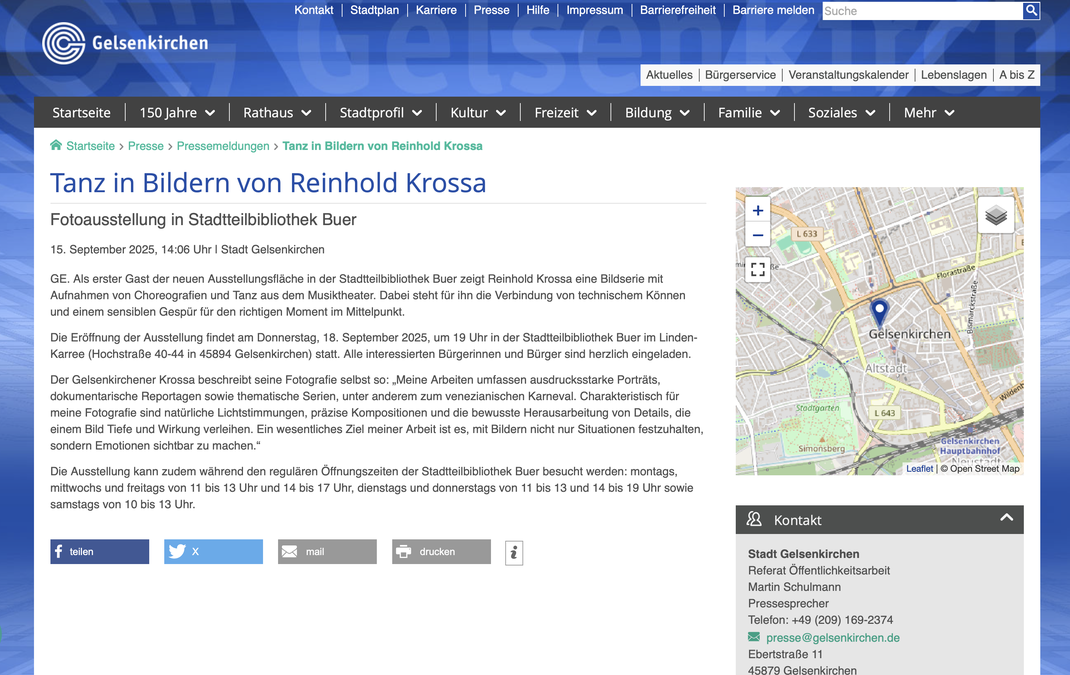
Task: Click the search magnifier button
Action: [x=1031, y=10]
